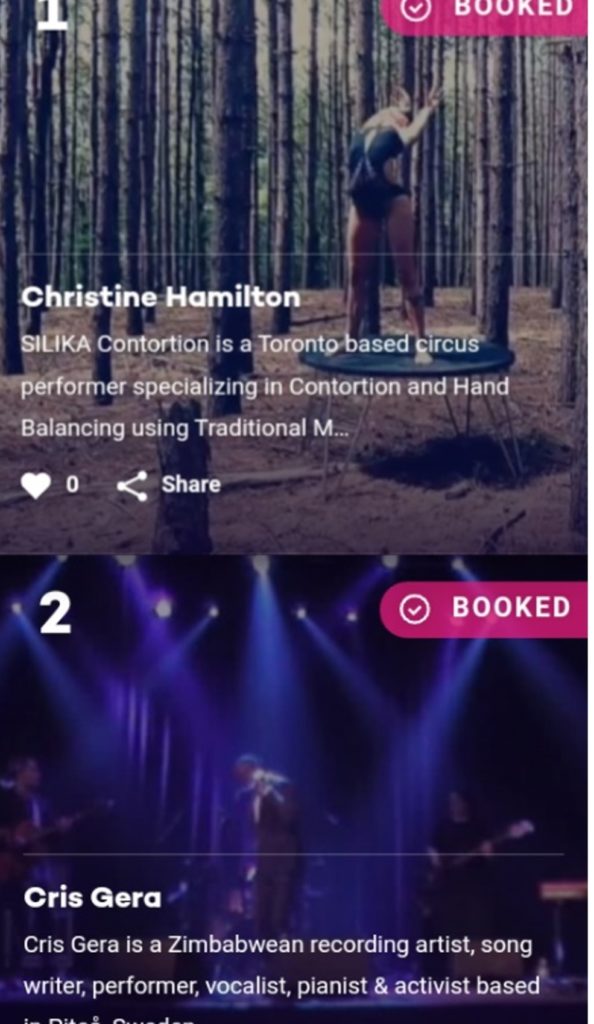Click the like count number zero
This screenshot has width=594, height=1024.
click(72, 485)
